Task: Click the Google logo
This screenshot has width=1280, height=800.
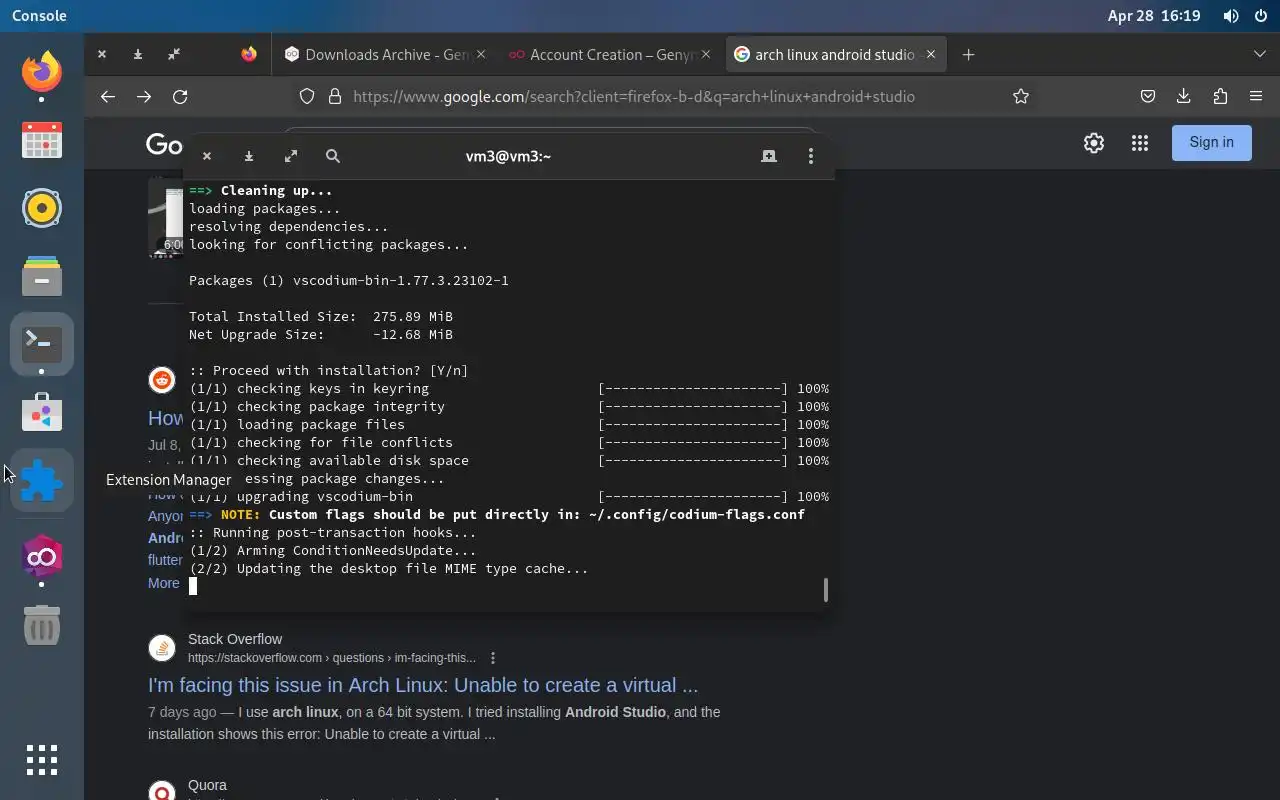Action: point(165,144)
